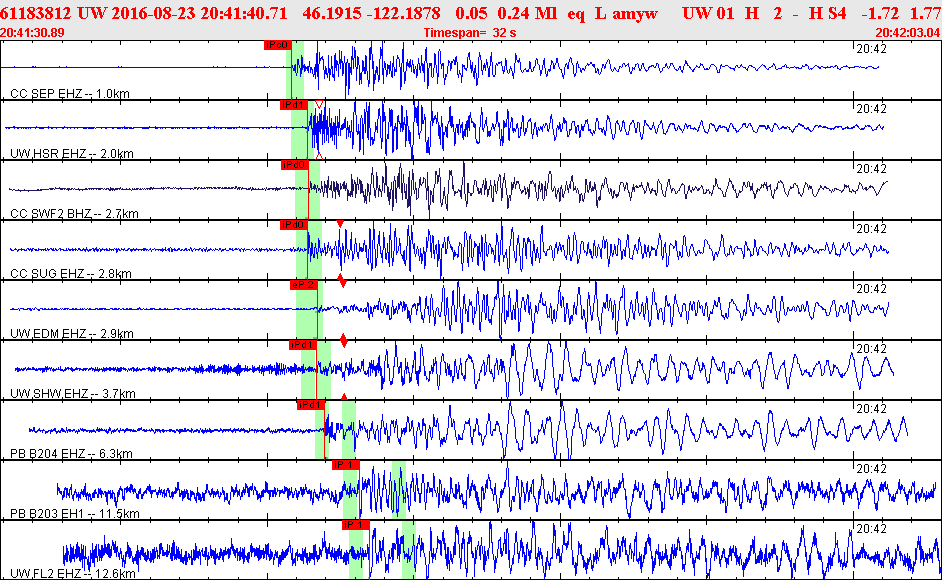Click station label CC SUG EHZ -- 2.8km
The width and height of the screenshot is (942, 580).
(x=71, y=274)
